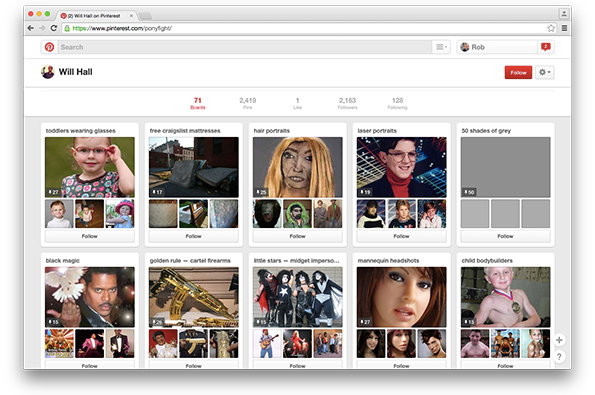Open the laser portraits cover image
This screenshot has width=595, height=395.
[x=401, y=167]
